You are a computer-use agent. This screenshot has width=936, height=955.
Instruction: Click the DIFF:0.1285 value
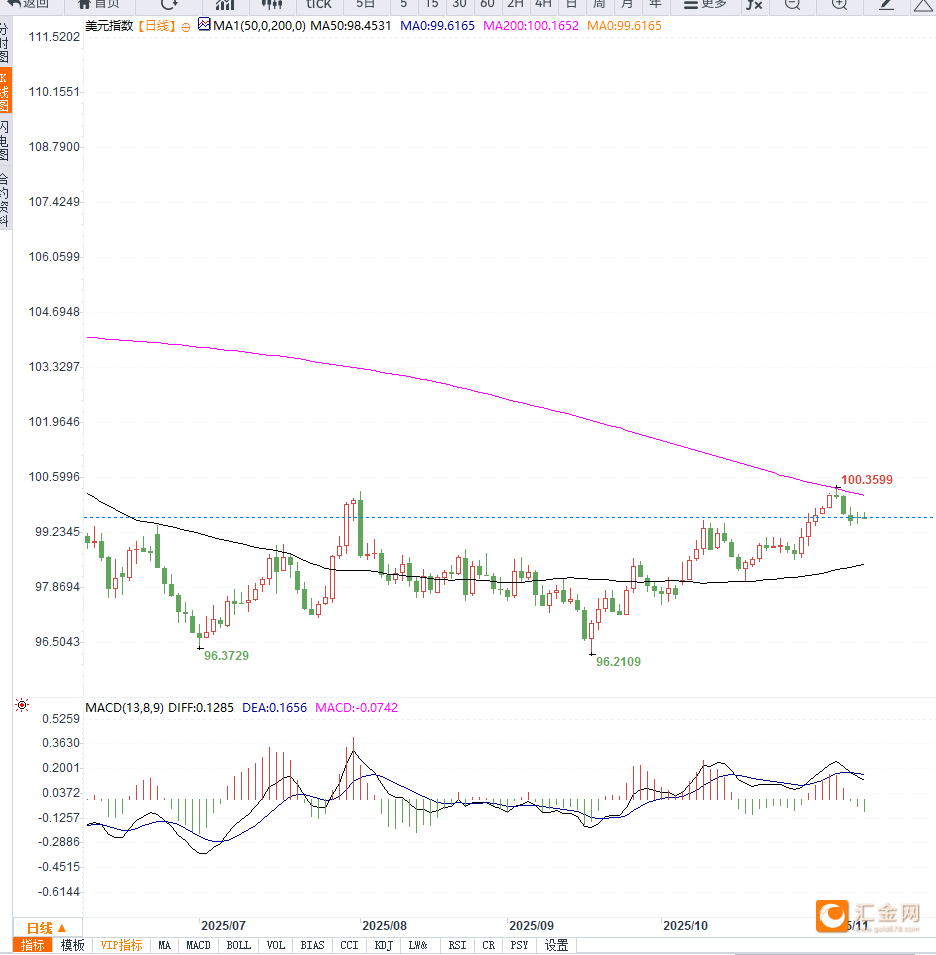201,708
